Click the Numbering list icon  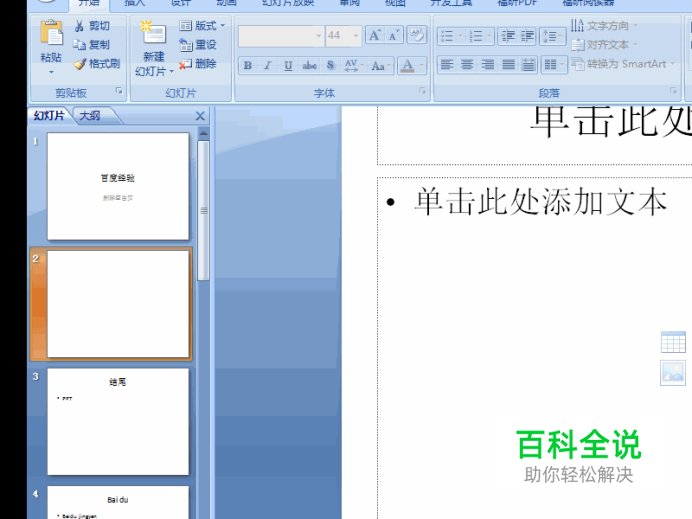pos(476,36)
